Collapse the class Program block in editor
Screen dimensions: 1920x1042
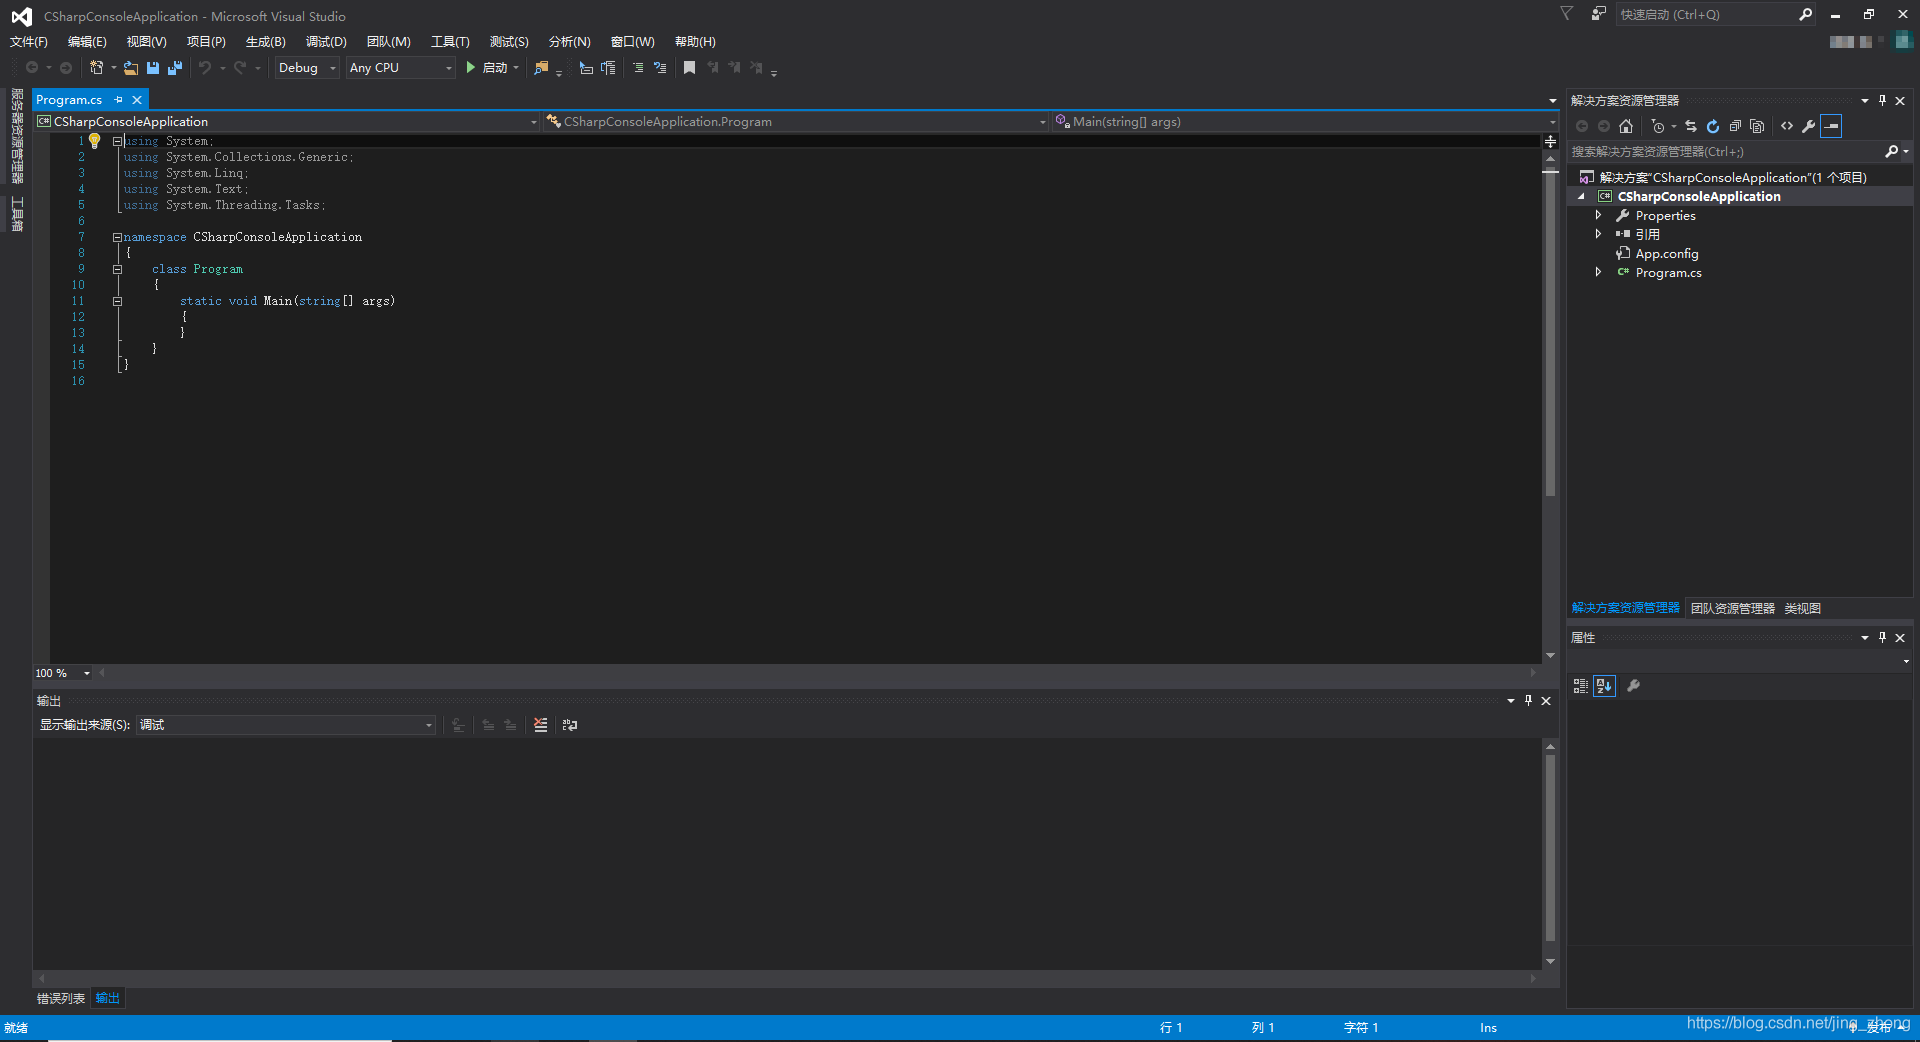point(117,269)
